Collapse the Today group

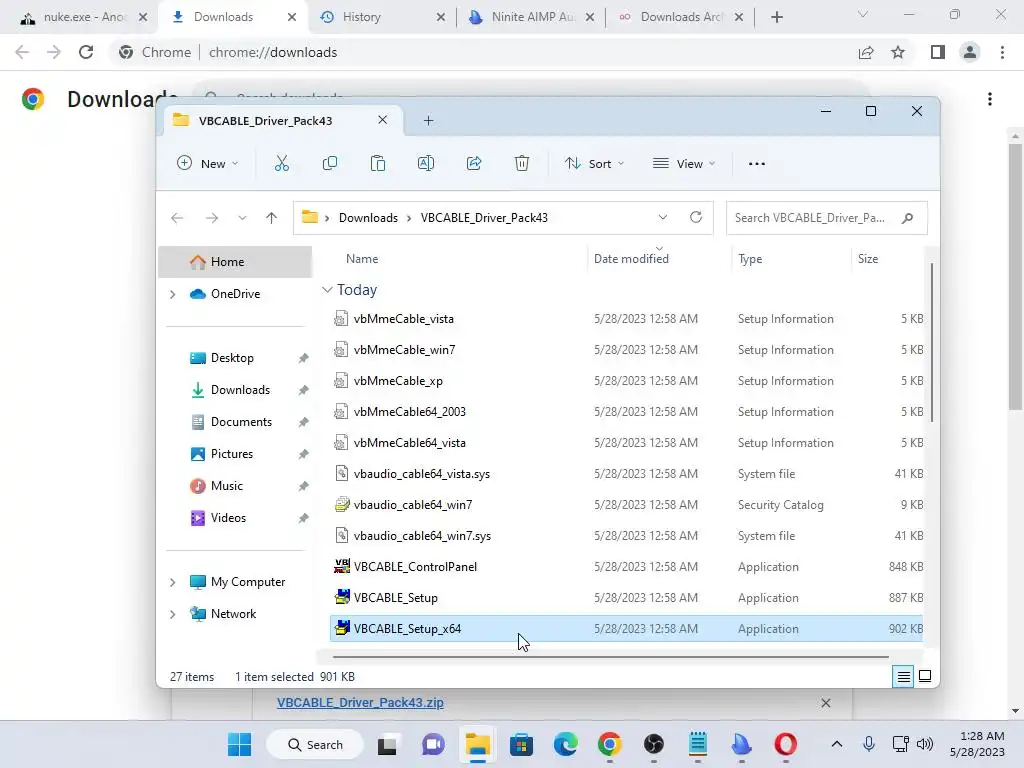(x=327, y=289)
